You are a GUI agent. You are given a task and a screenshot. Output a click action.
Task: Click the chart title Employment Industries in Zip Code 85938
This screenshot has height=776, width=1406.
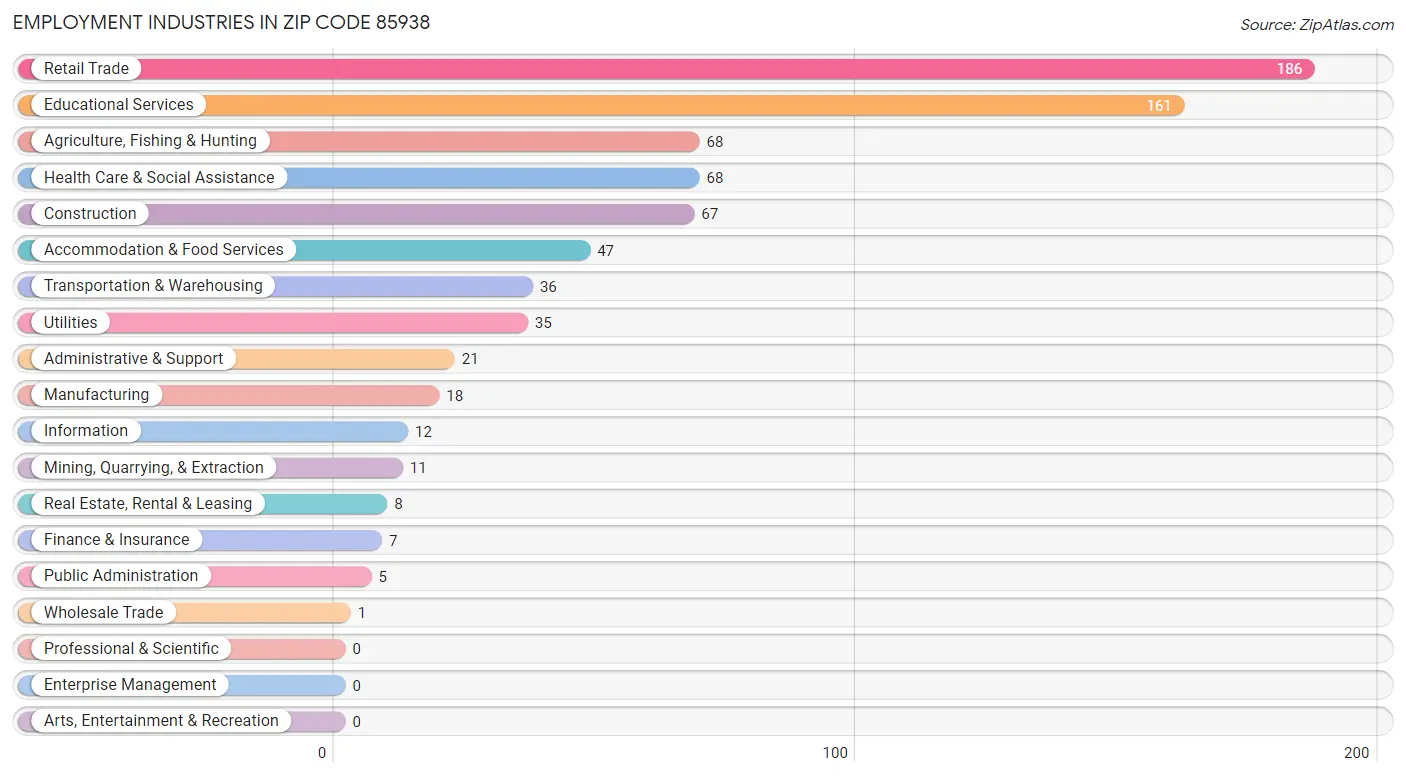[221, 22]
